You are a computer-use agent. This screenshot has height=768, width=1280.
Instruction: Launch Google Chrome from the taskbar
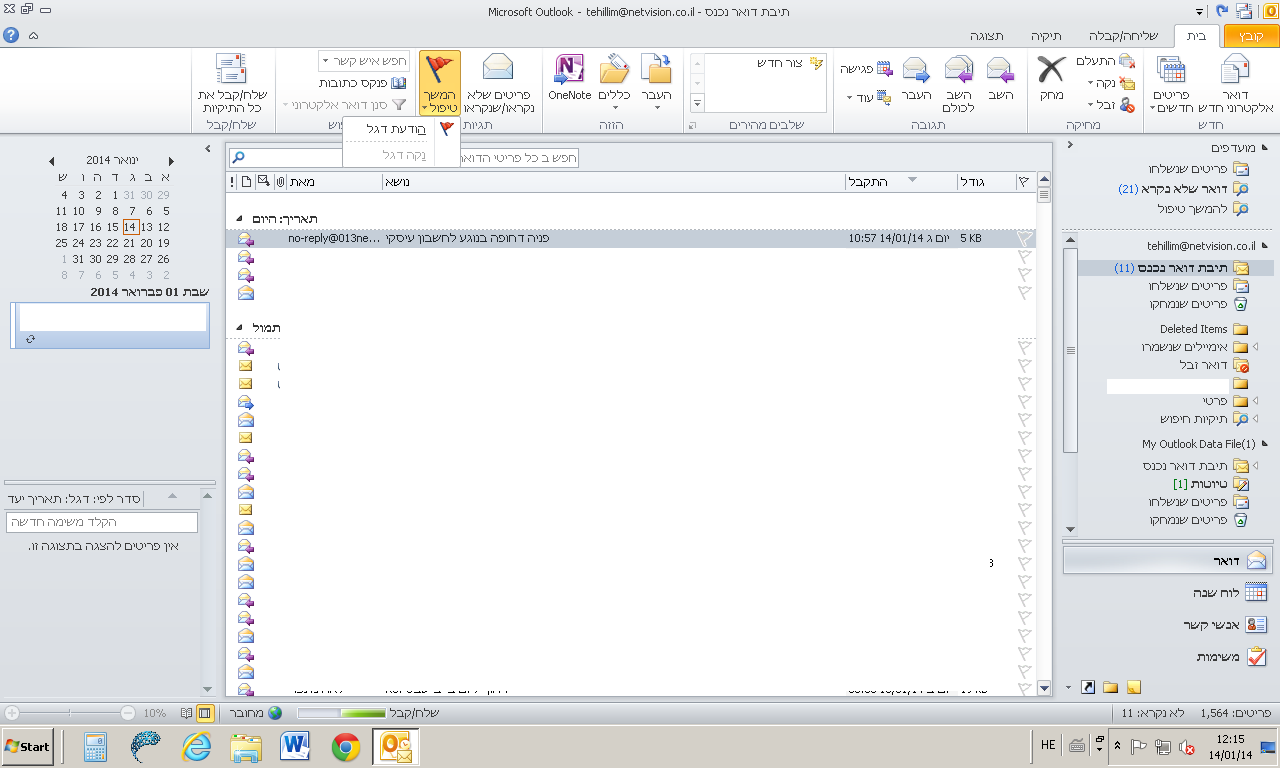pos(346,747)
